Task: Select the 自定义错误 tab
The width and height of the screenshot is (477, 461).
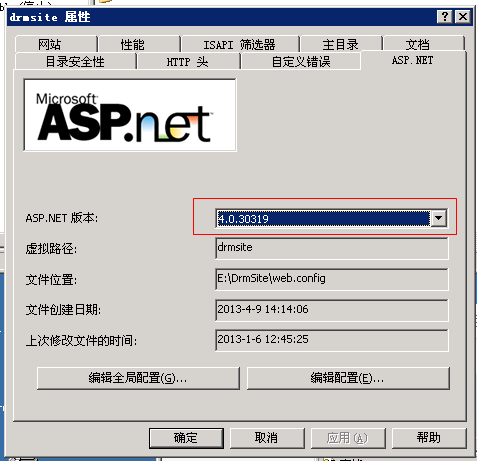Action: click(301, 61)
